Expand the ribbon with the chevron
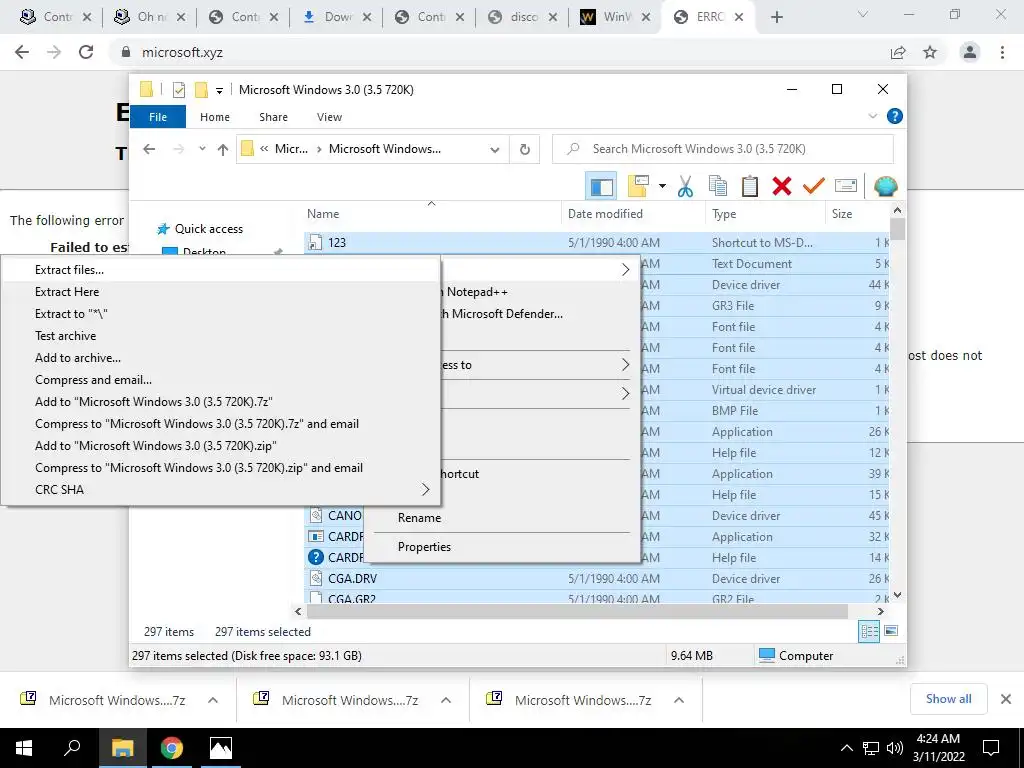 [872, 116]
